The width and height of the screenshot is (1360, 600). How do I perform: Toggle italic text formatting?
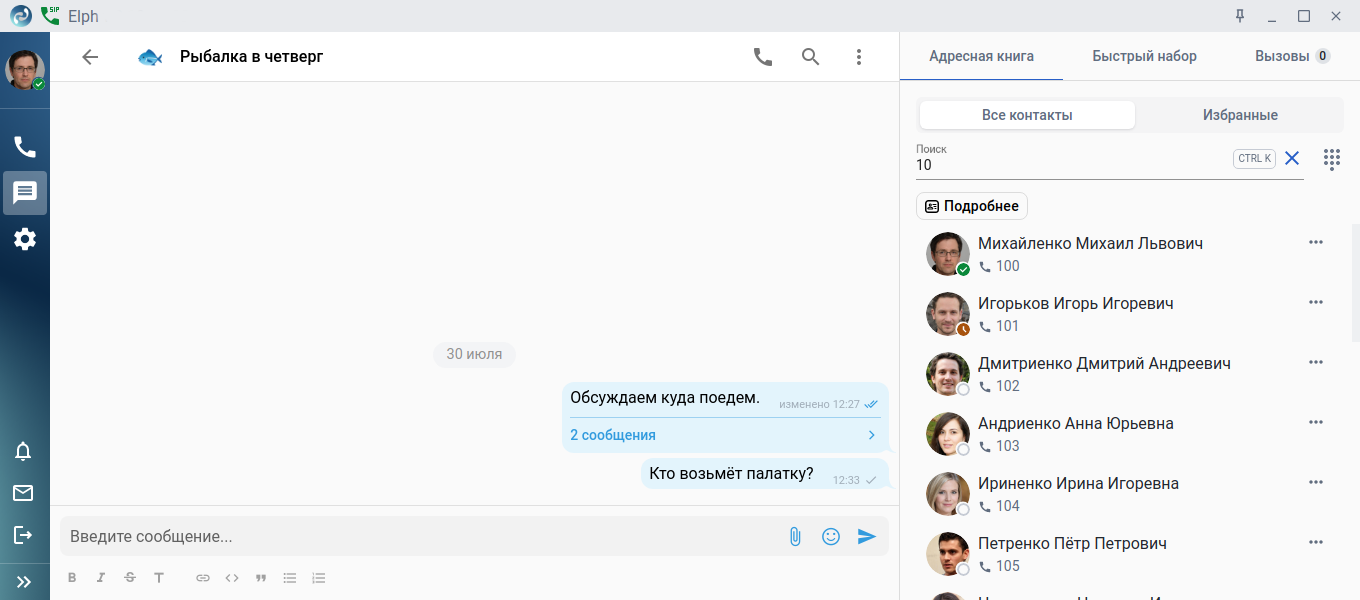101,578
